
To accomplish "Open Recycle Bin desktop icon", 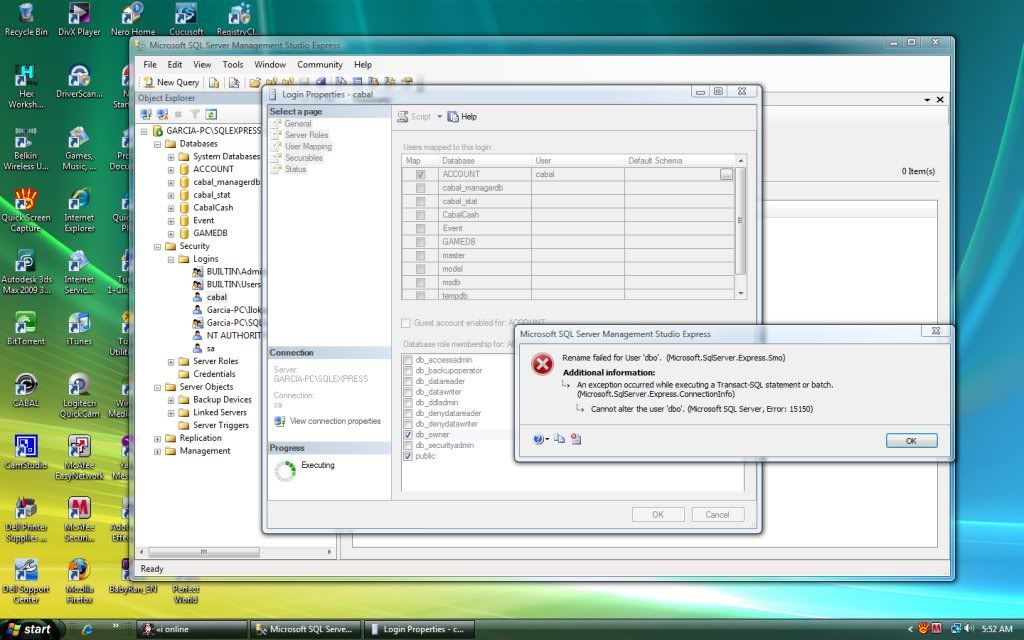I will [25, 20].
